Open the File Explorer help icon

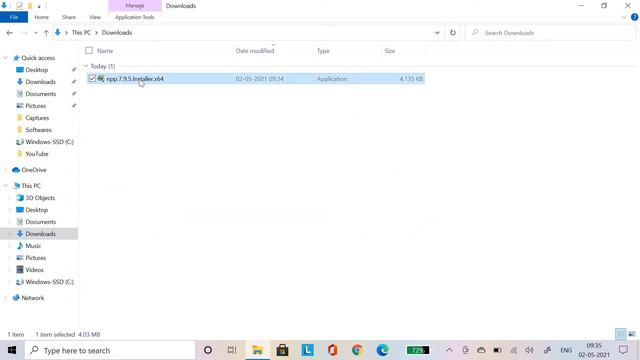click(634, 17)
